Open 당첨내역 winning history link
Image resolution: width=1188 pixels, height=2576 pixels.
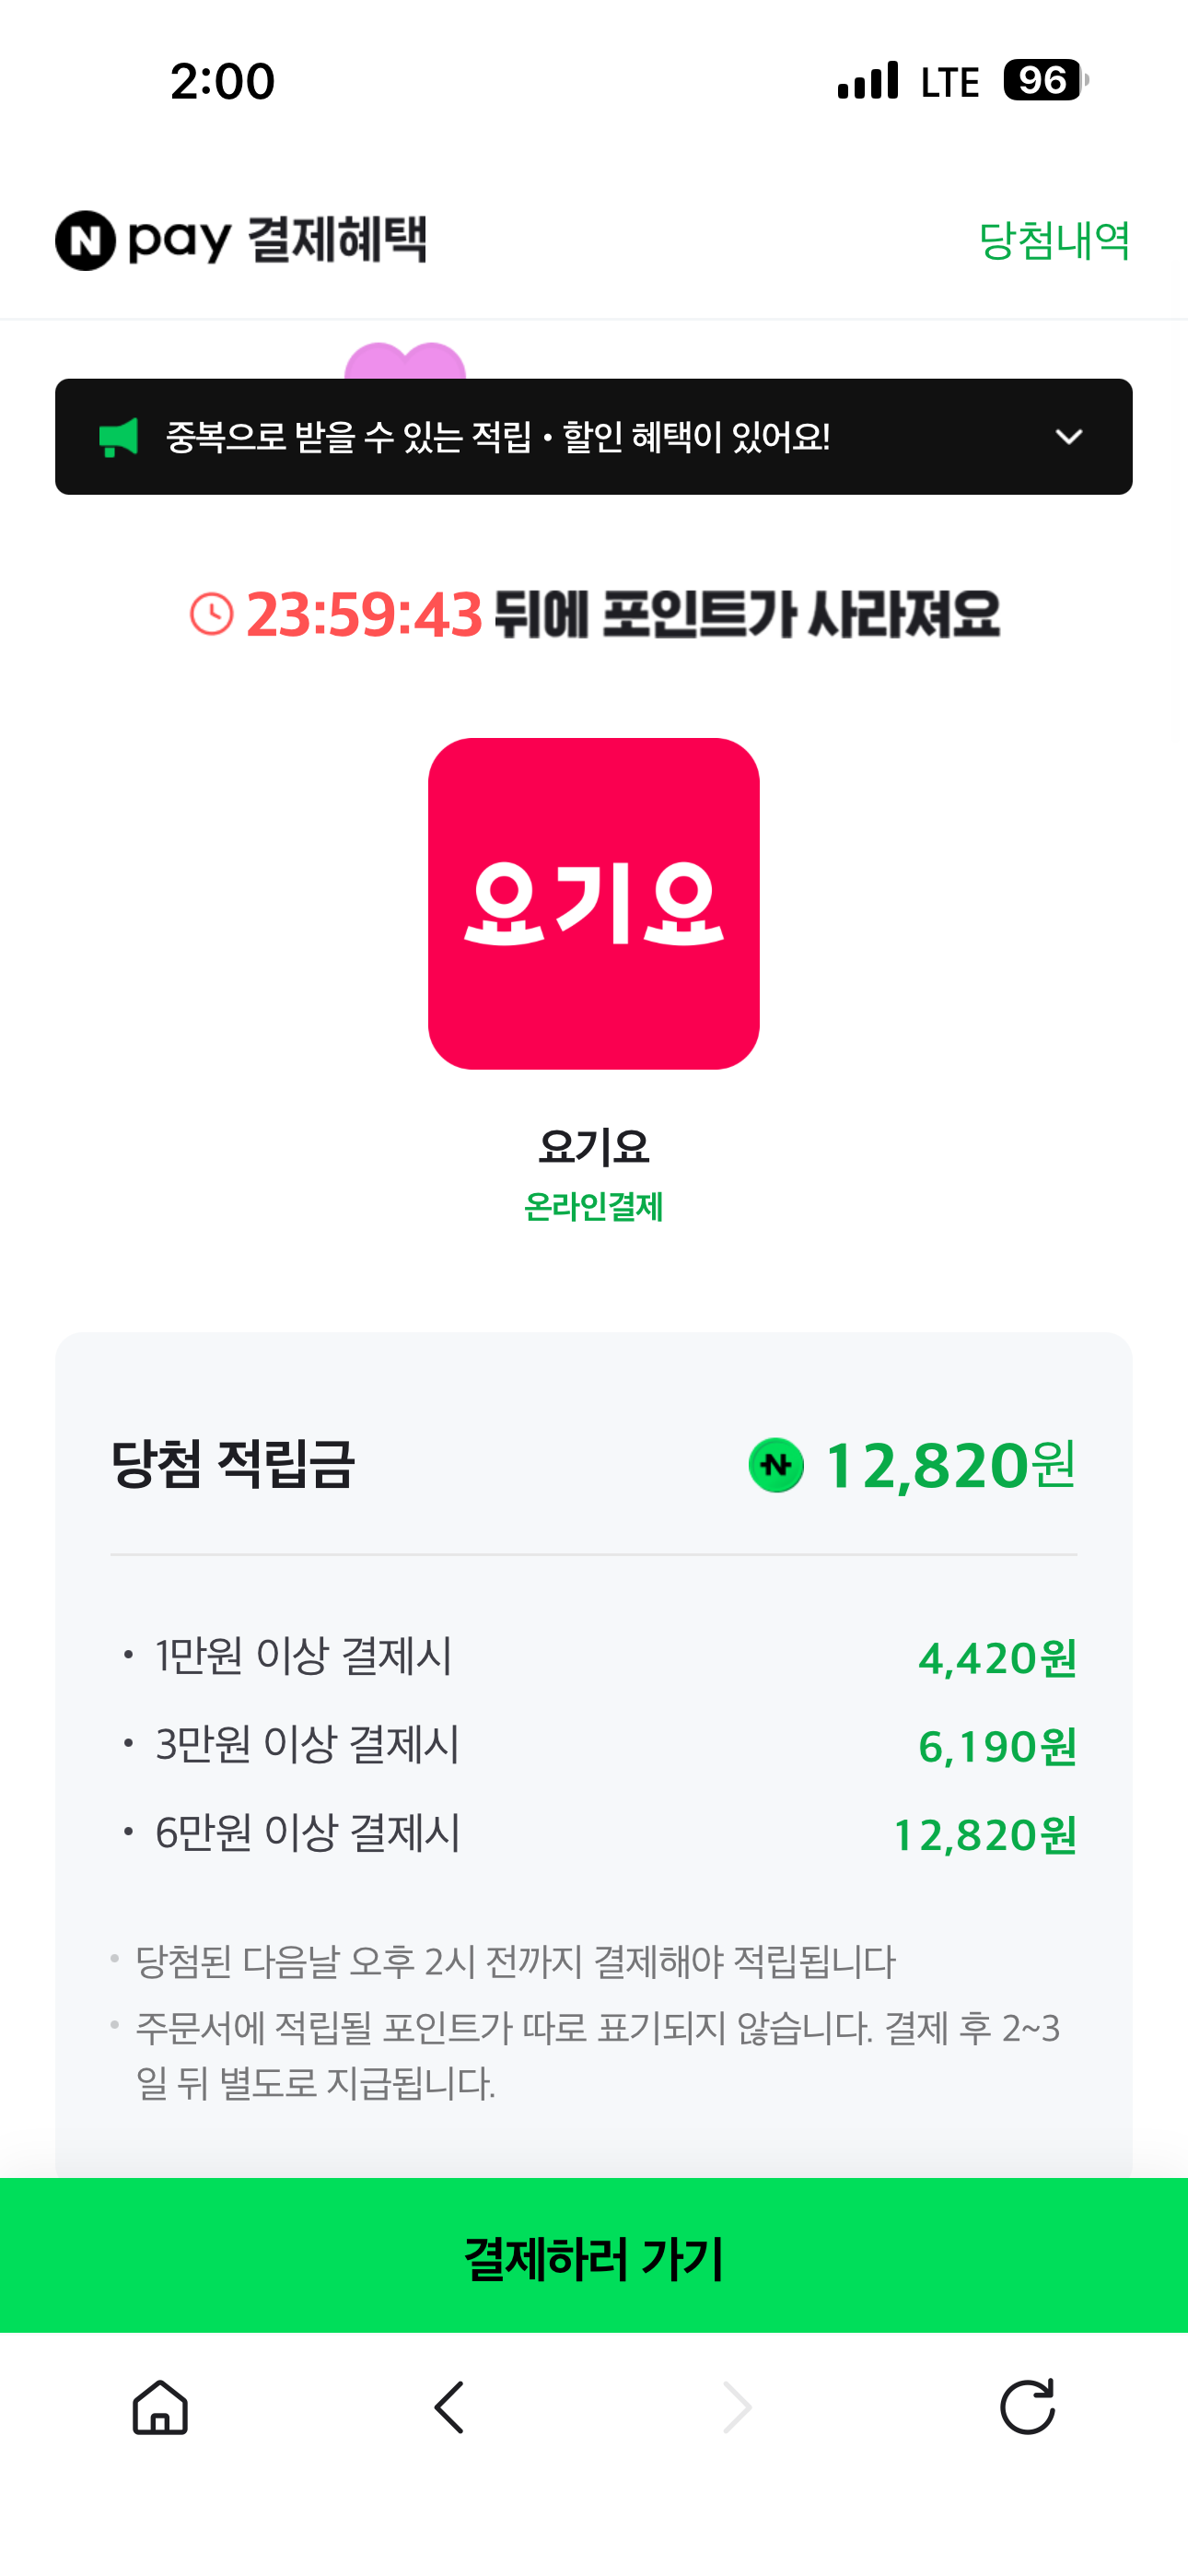point(1054,241)
